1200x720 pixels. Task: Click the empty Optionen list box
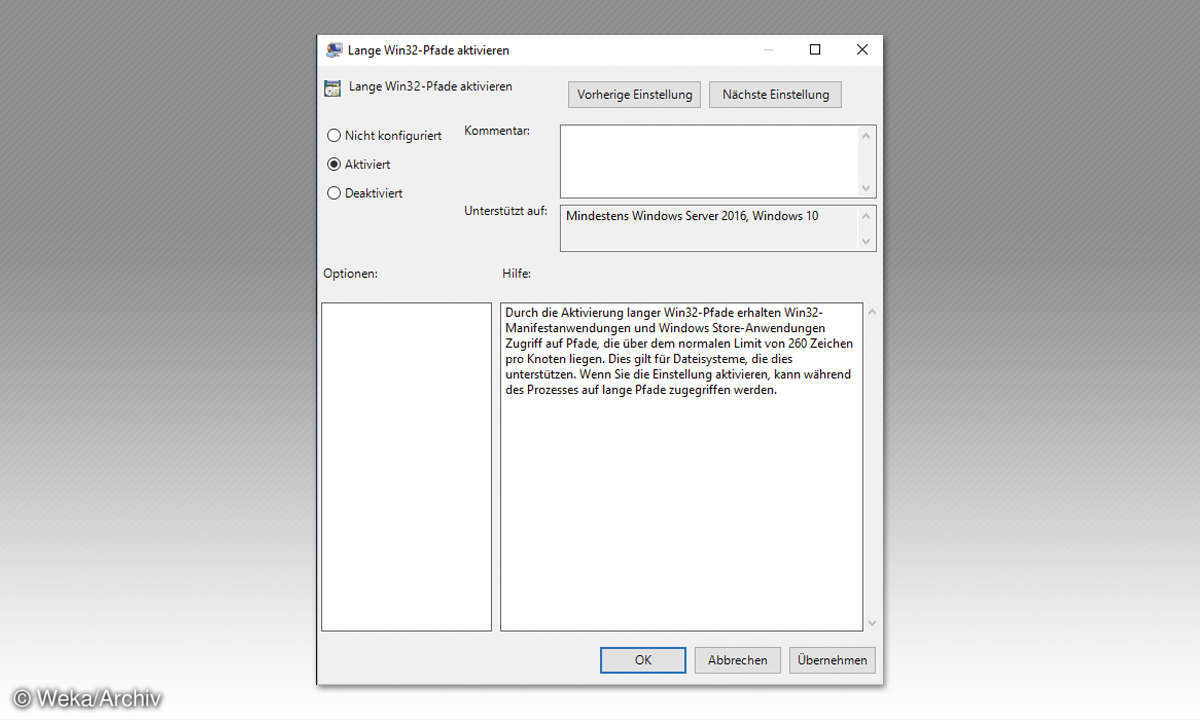pyautogui.click(x=406, y=467)
